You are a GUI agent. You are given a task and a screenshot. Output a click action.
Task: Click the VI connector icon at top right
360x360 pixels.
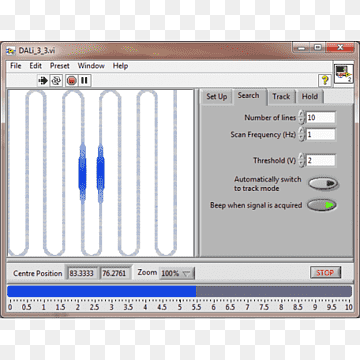pos(344,74)
